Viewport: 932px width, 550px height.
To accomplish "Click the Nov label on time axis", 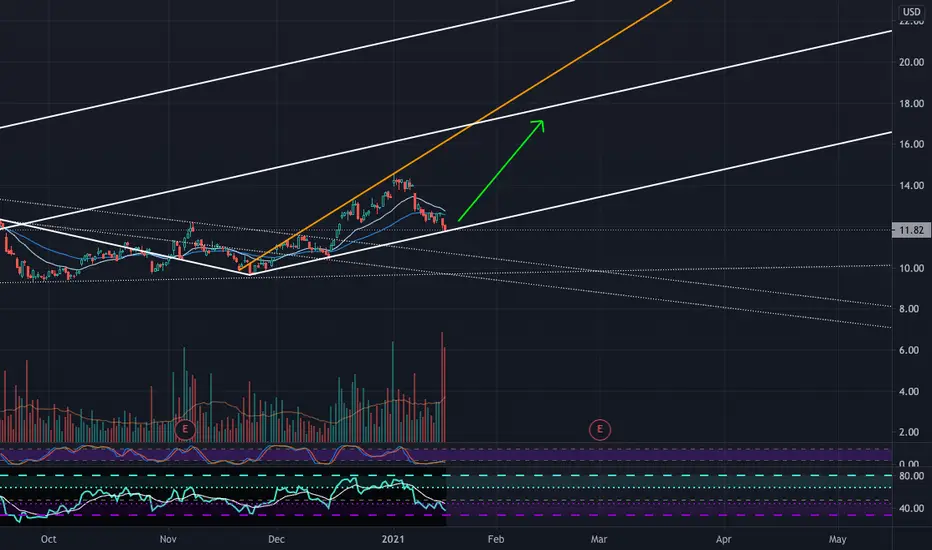I will pyautogui.click(x=168, y=539).
